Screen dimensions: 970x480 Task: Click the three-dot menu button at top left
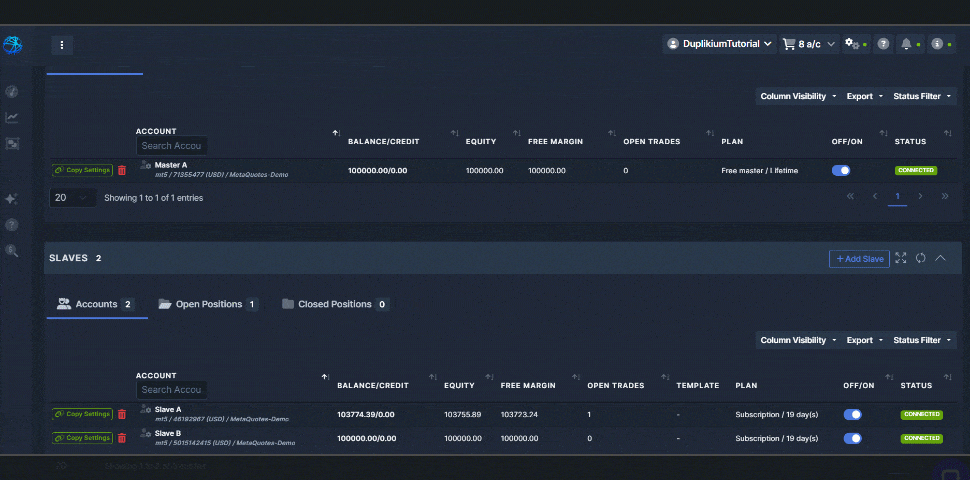(62, 45)
